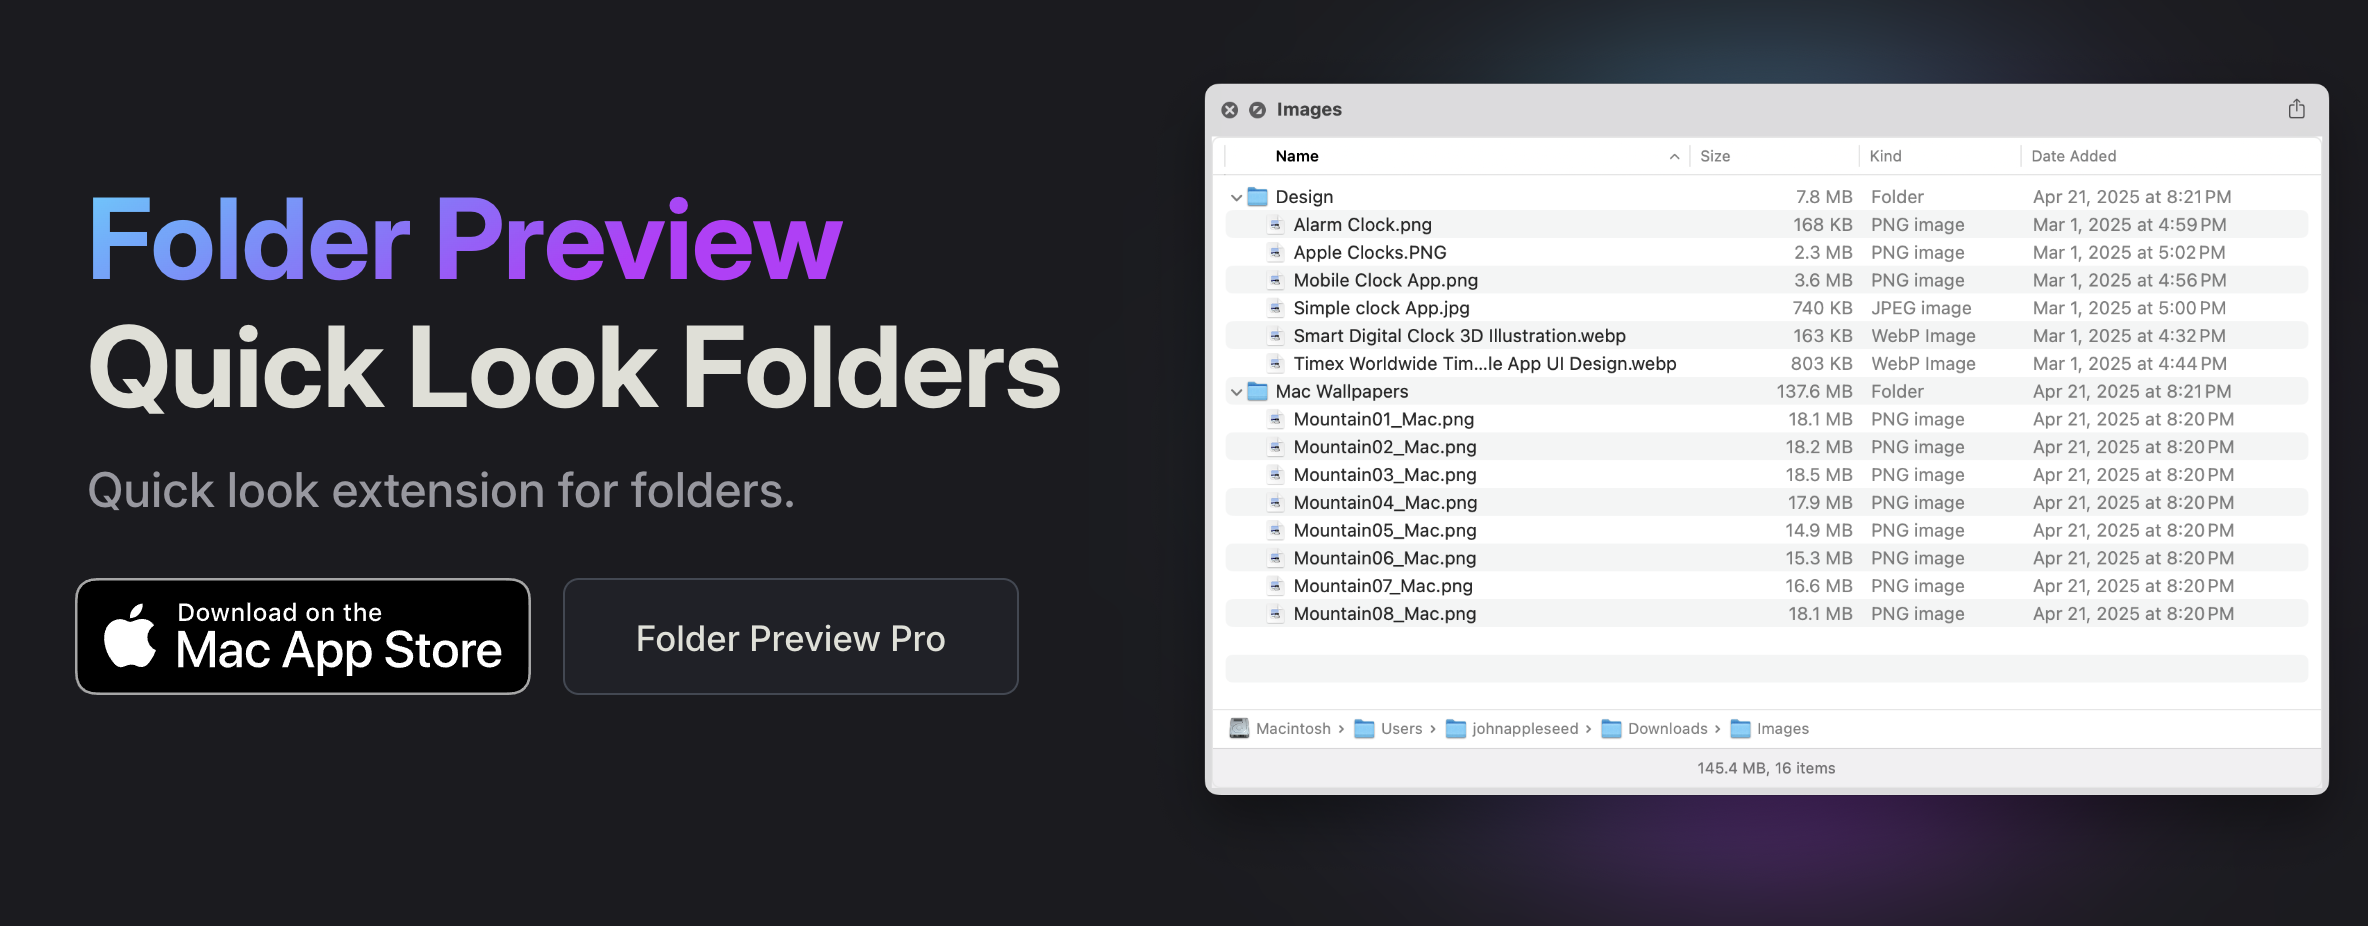Select the Design folder name

(x=1304, y=197)
